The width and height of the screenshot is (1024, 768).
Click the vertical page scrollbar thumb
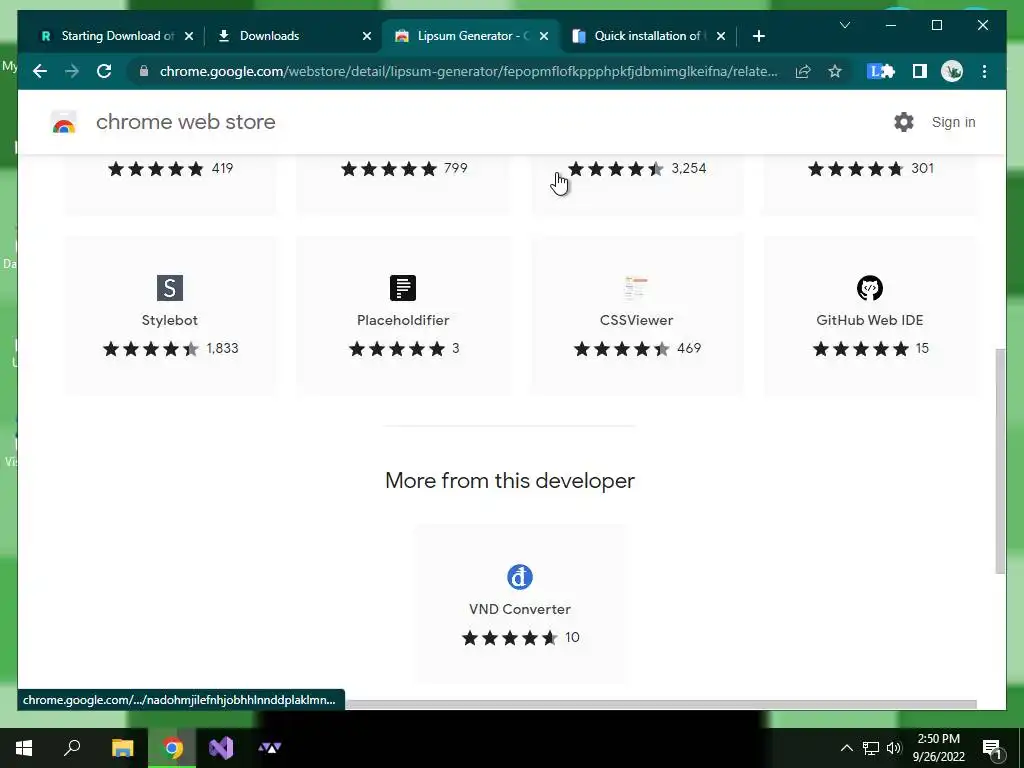click(1000, 461)
